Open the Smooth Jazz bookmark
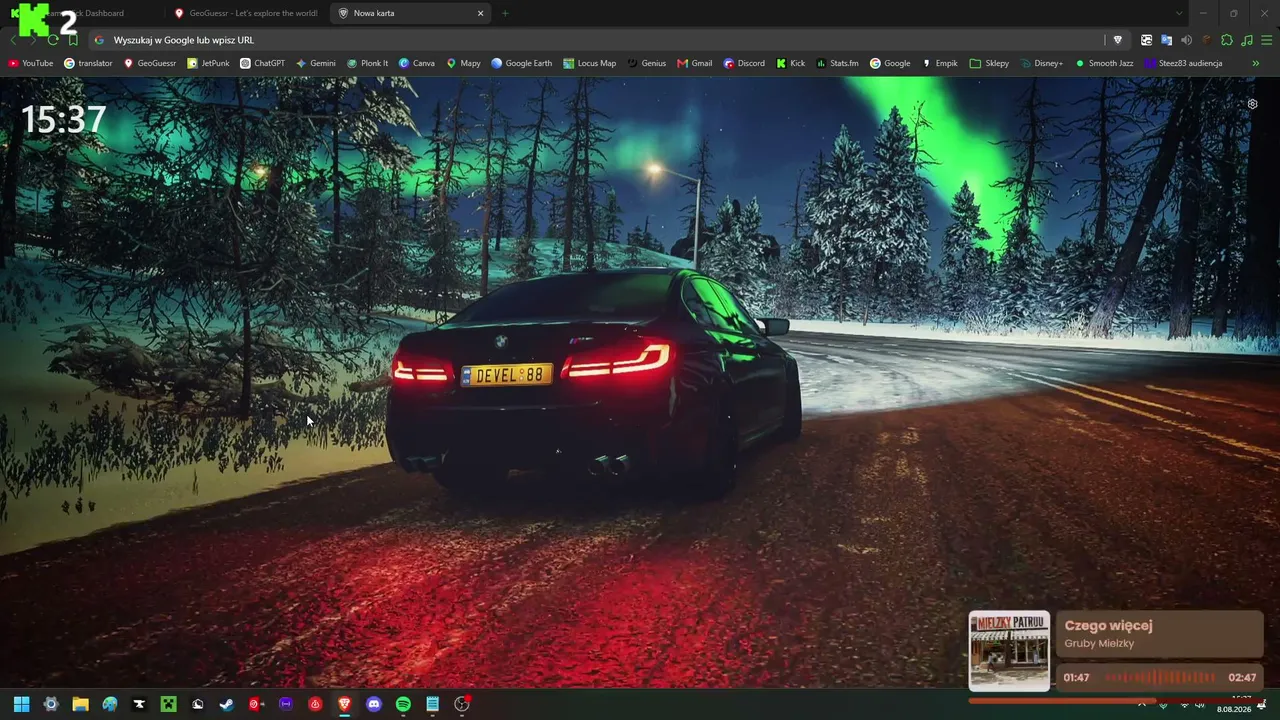The width and height of the screenshot is (1280, 720). coord(1104,63)
